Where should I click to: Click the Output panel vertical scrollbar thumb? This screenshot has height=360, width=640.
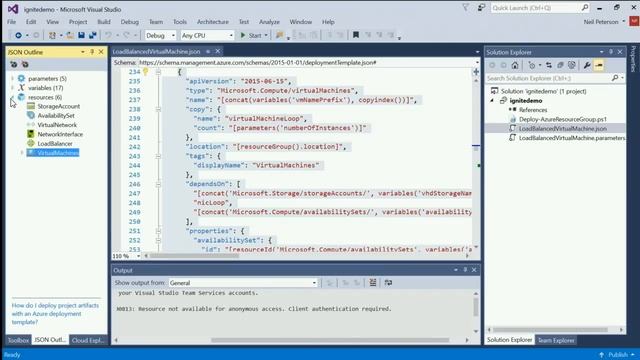476,307
